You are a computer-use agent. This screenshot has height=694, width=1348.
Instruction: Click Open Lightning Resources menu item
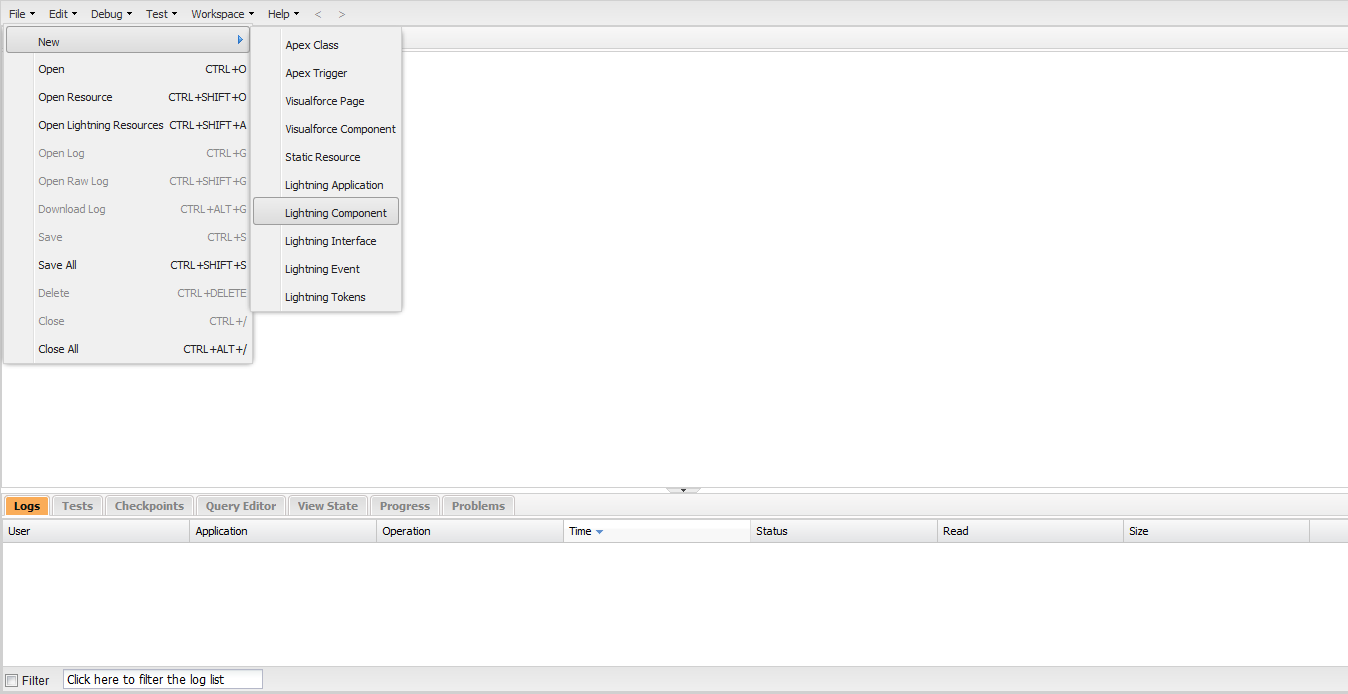tap(101, 125)
